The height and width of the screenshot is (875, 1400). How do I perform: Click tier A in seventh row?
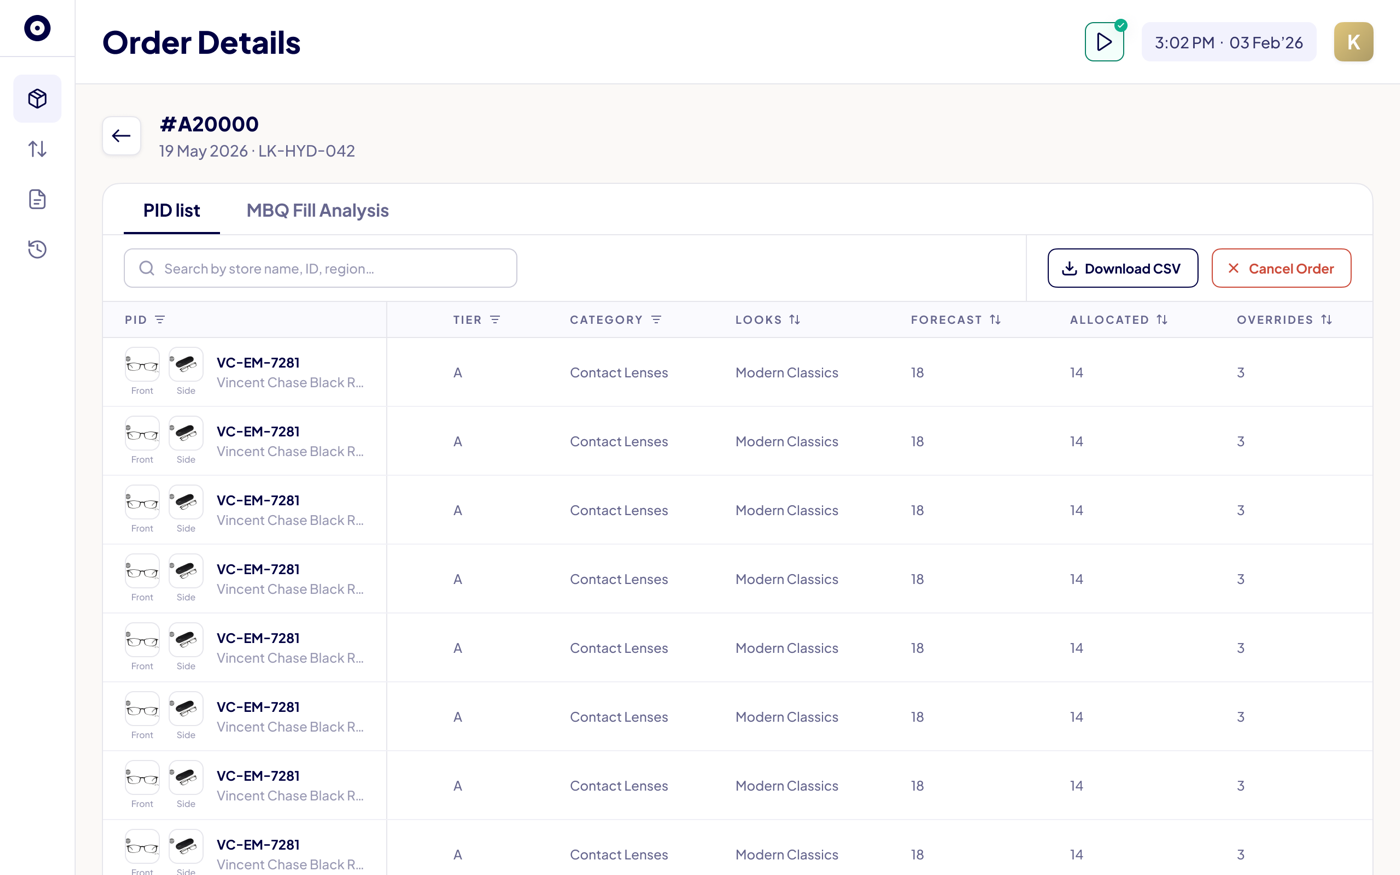point(458,787)
